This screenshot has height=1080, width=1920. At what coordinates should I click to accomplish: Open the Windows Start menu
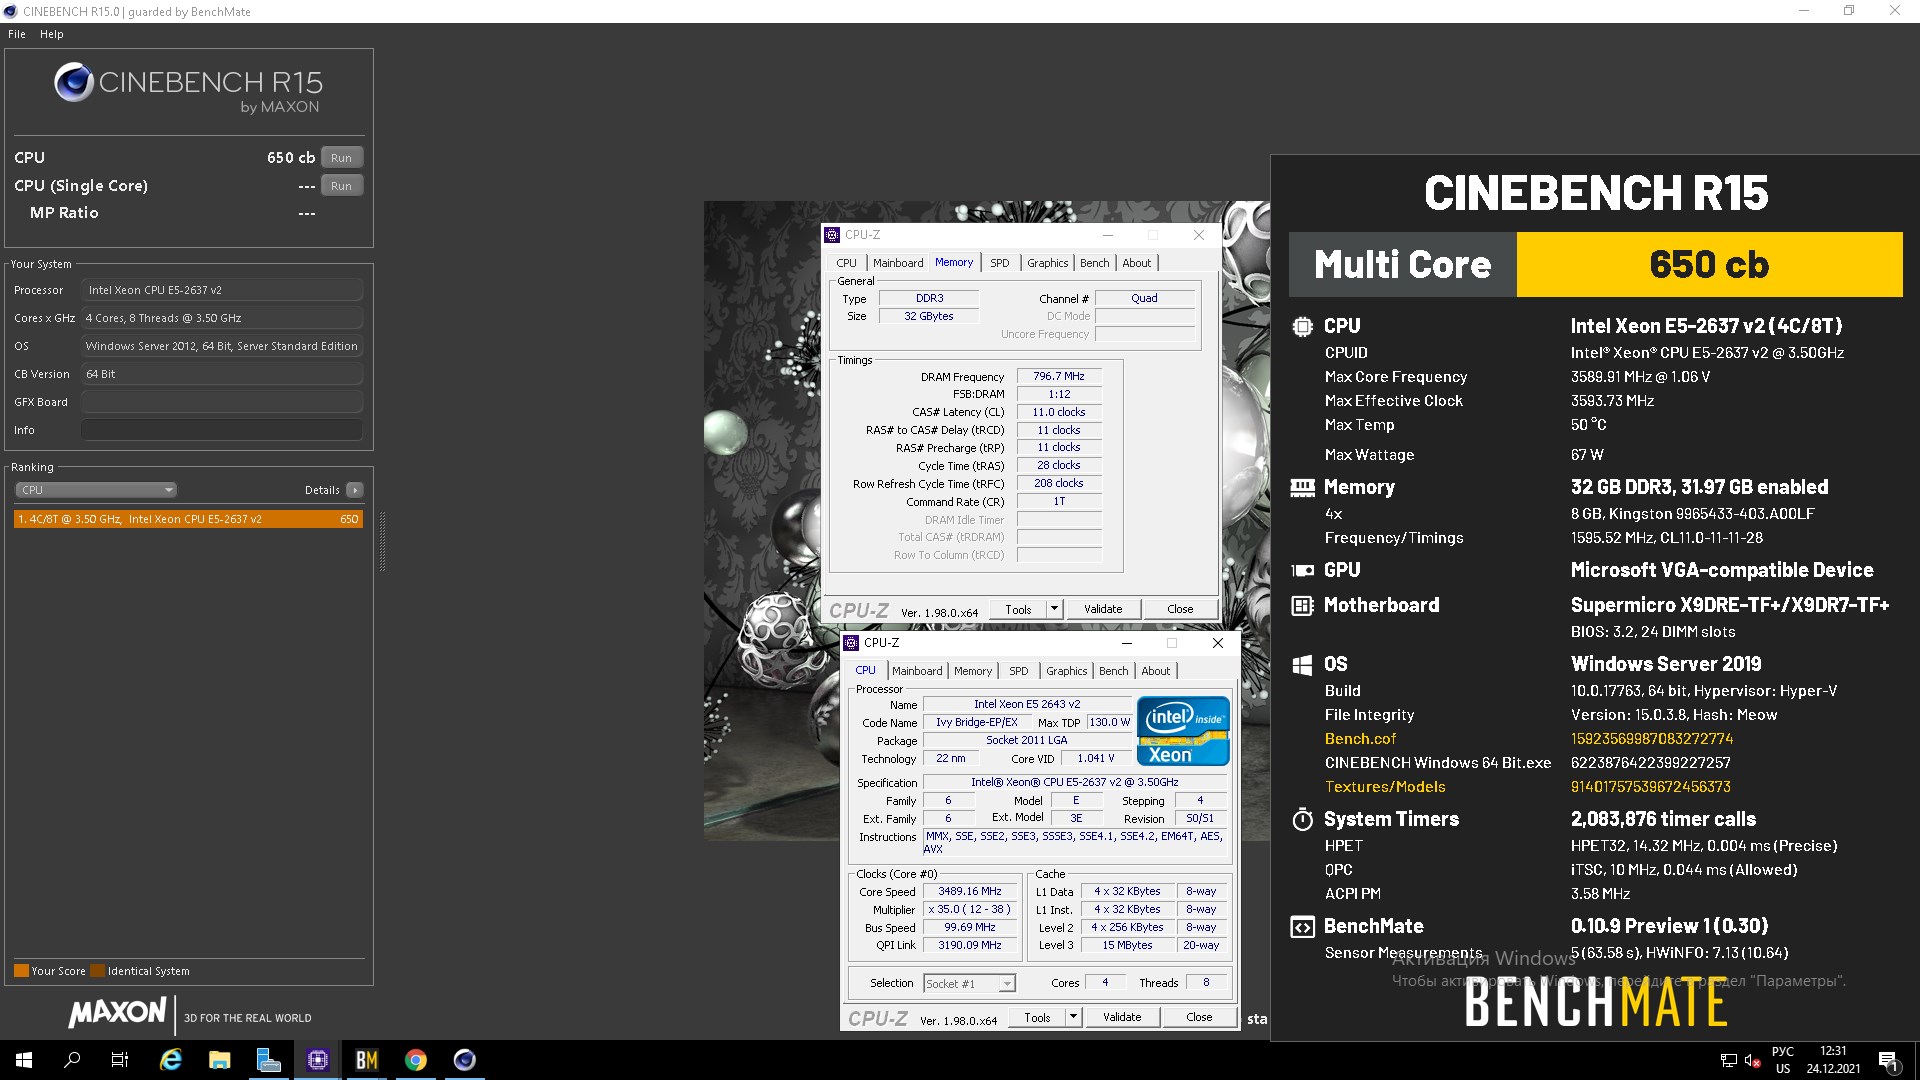[24, 1060]
